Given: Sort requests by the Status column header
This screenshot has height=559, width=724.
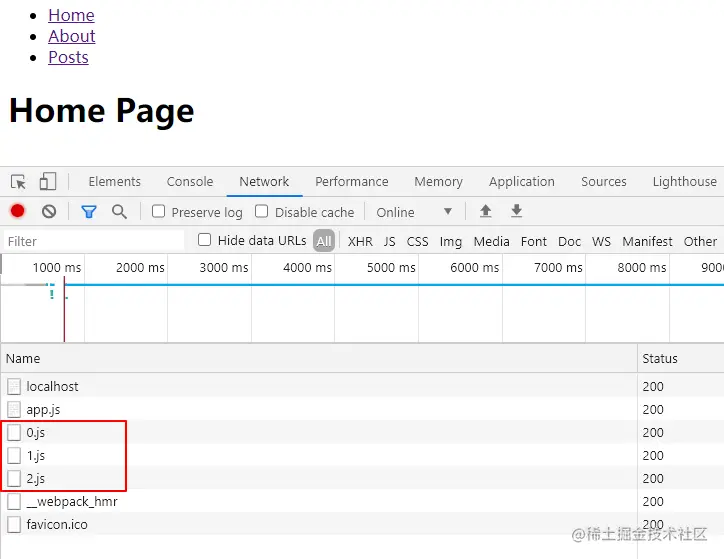Looking at the screenshot, I should pos(681,358).
